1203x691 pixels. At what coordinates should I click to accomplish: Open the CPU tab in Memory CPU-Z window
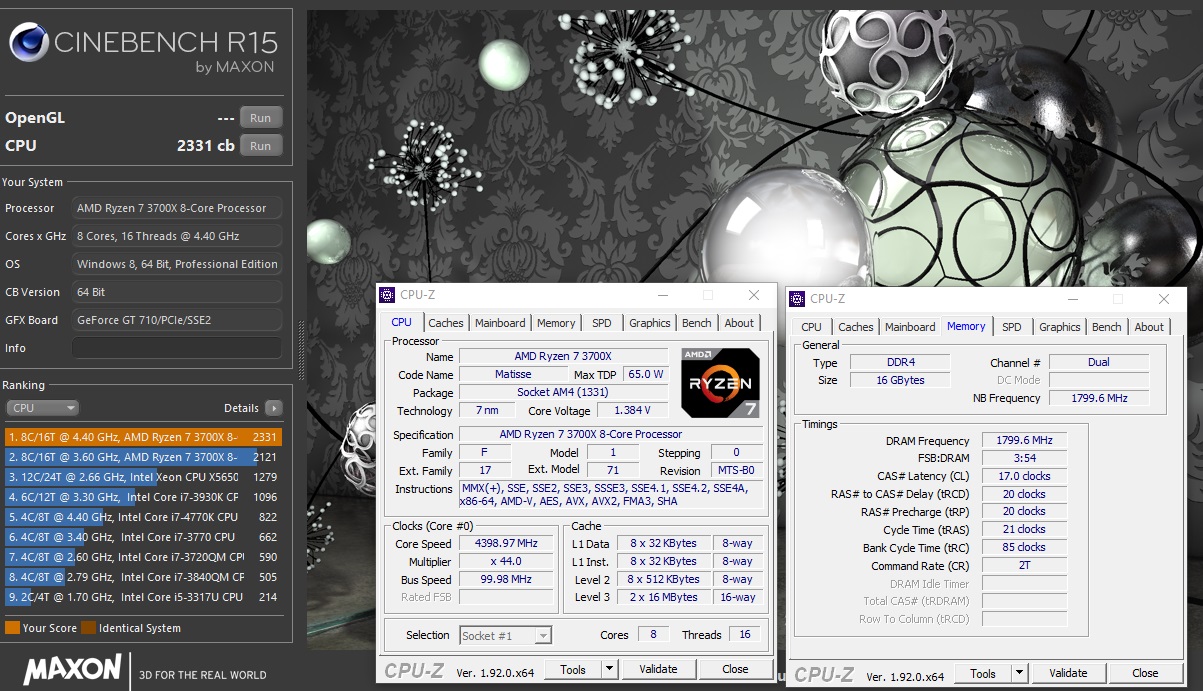[812, 327]
